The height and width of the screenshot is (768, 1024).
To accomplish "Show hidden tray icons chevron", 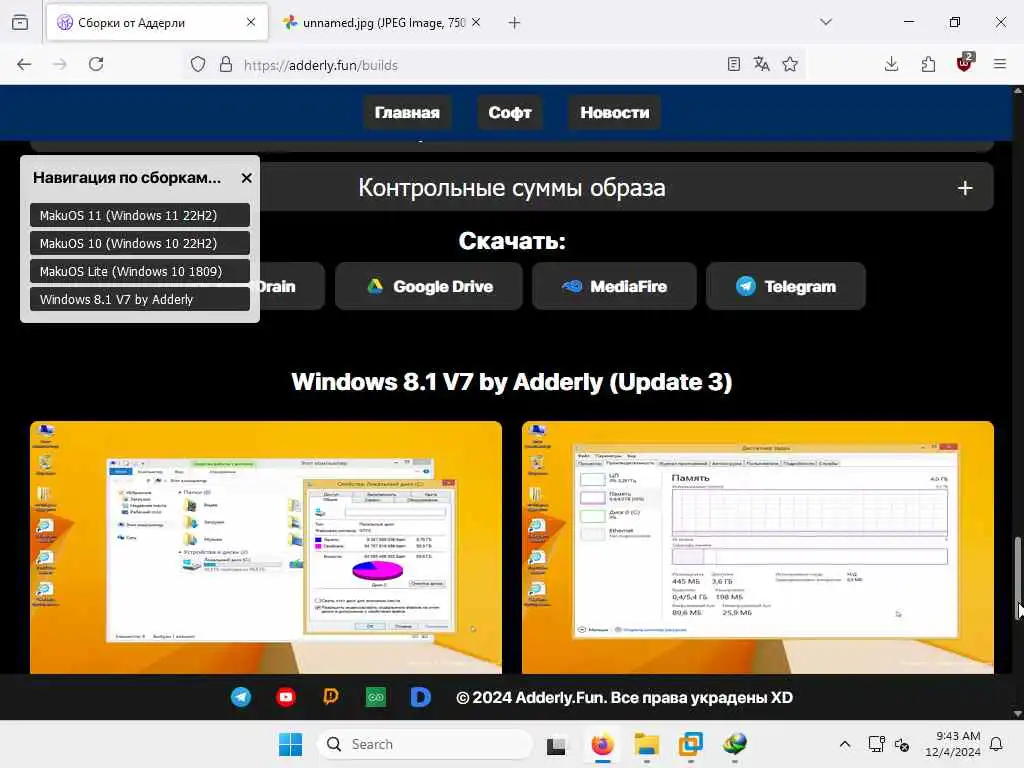I will [844, 744].
